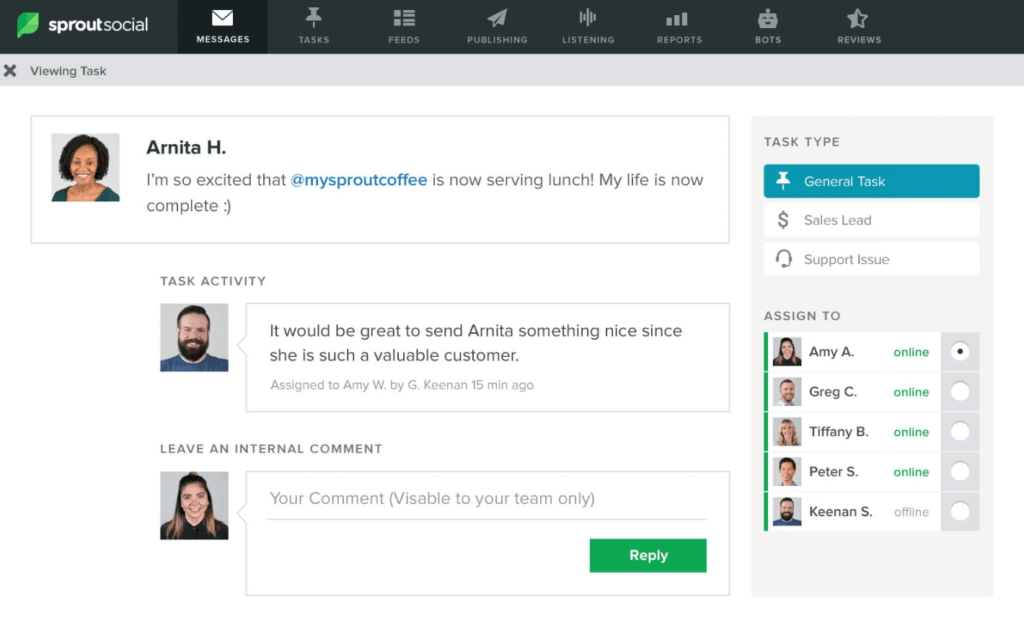Image resolution: width=1024 pixels, height=620 pixels.
Task: Switch task type to Sales Lead
Action: [871, 219]
